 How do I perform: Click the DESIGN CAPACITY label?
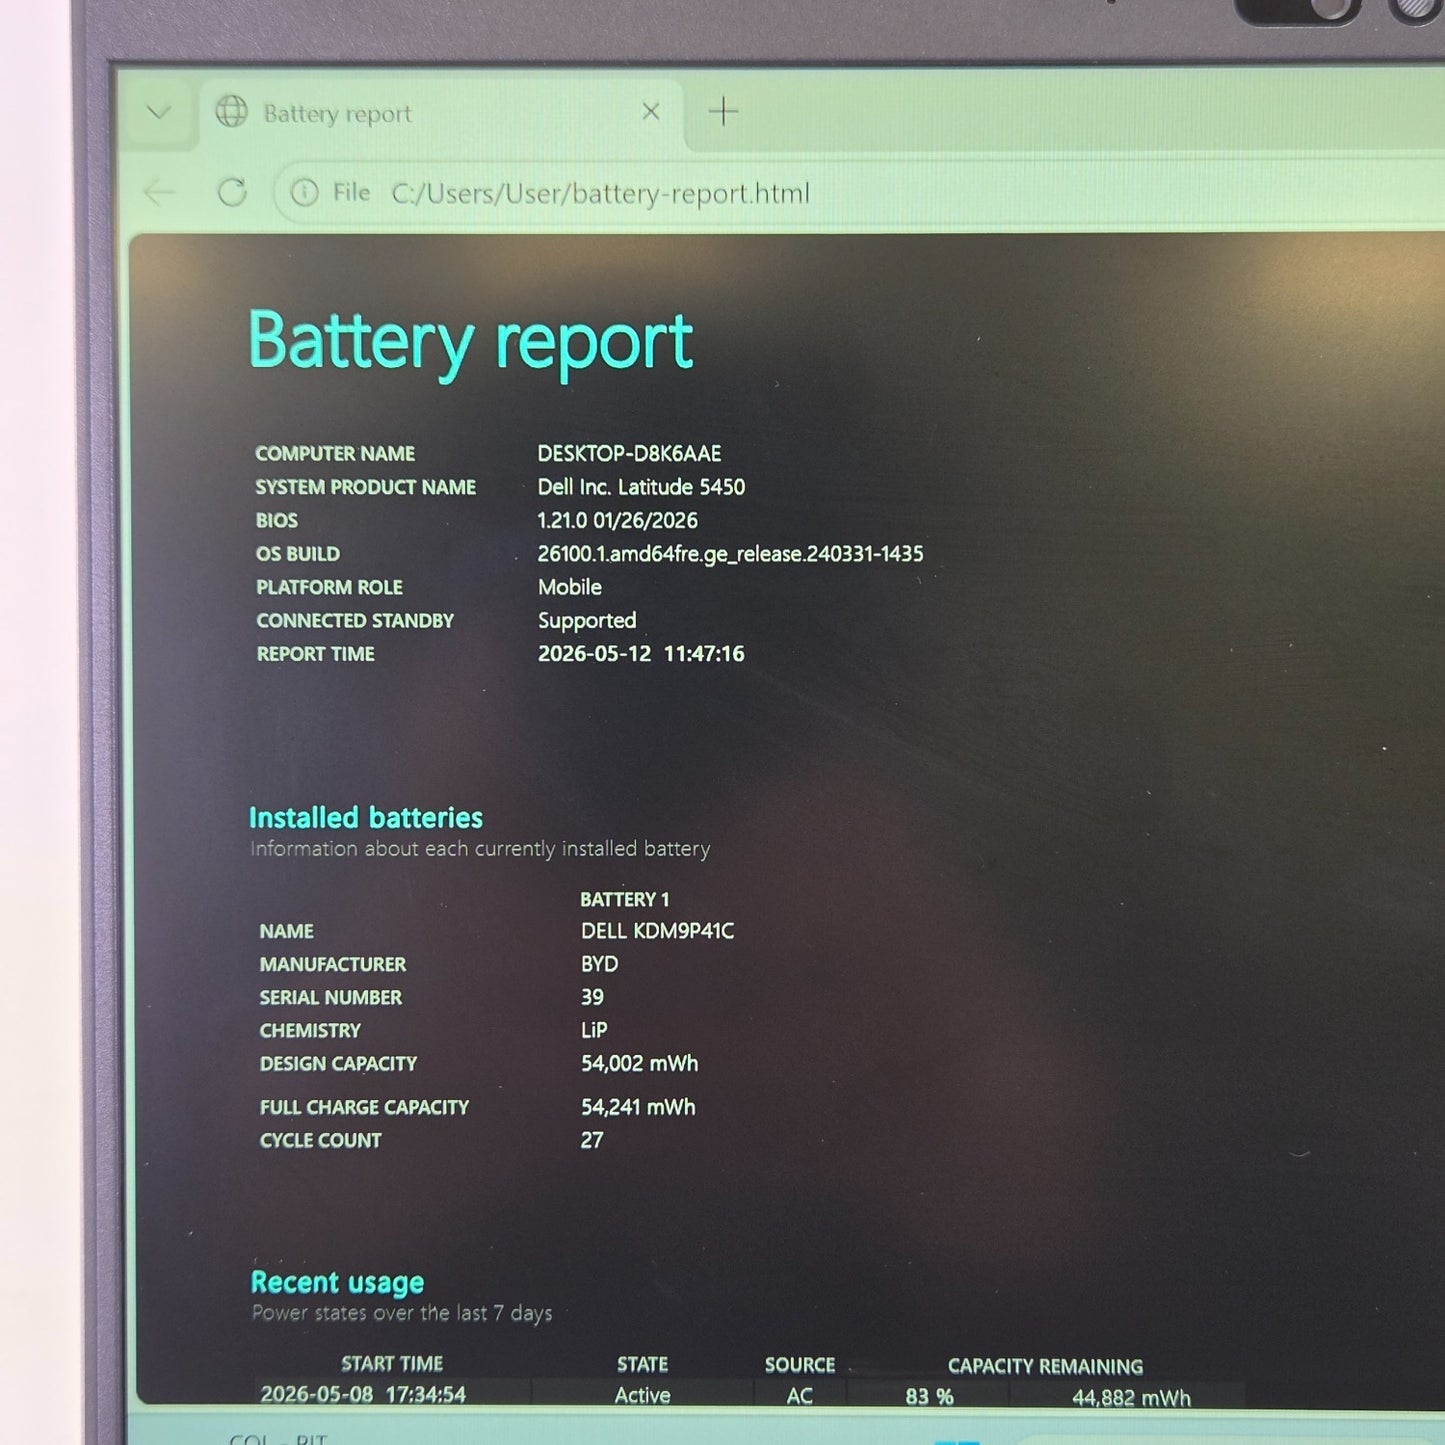point(338,1063)
